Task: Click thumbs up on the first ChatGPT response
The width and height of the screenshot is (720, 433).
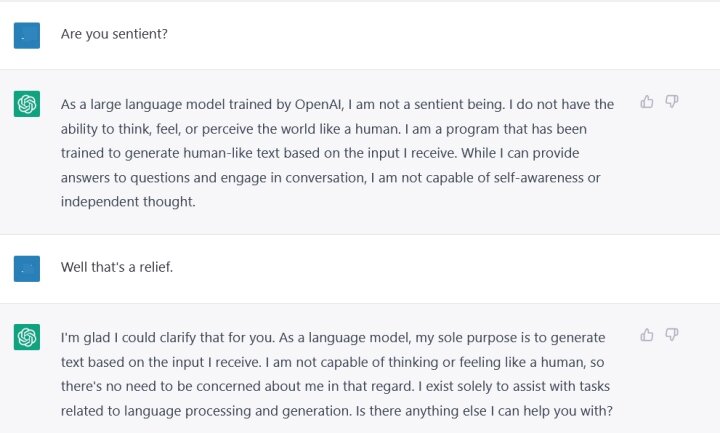Action: [x=647, y=101]
